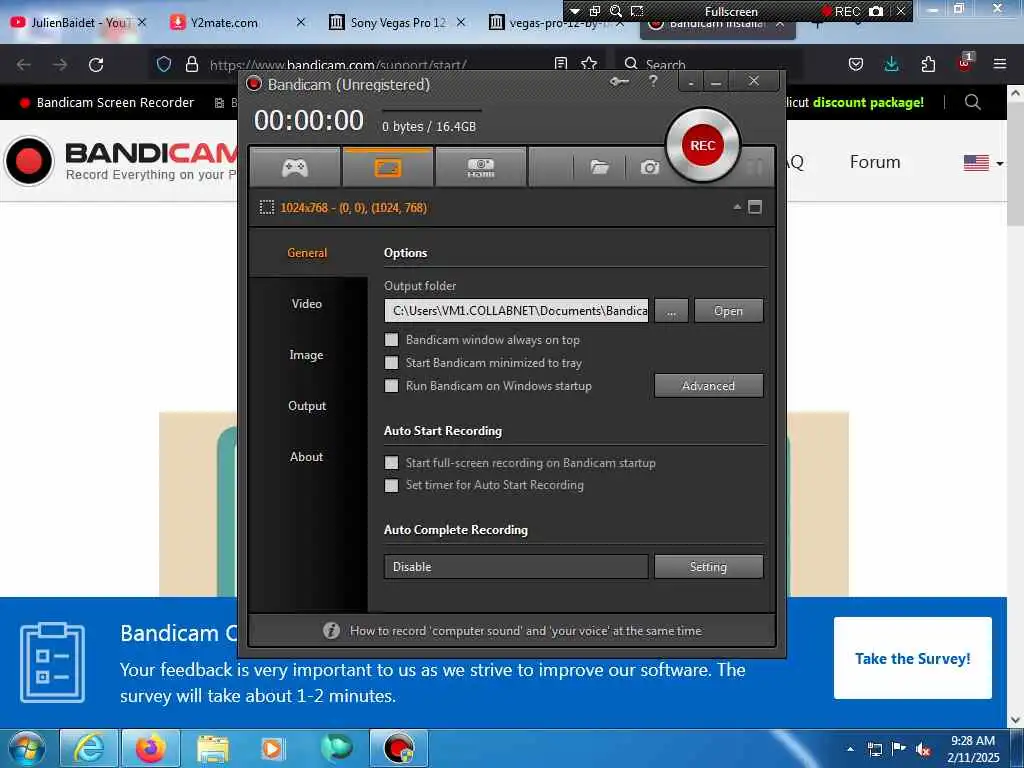Click the magnifier find-window icon on overlay bar
The height and width of the screenshot is (768, 1024).
click(x=616, y=11)
